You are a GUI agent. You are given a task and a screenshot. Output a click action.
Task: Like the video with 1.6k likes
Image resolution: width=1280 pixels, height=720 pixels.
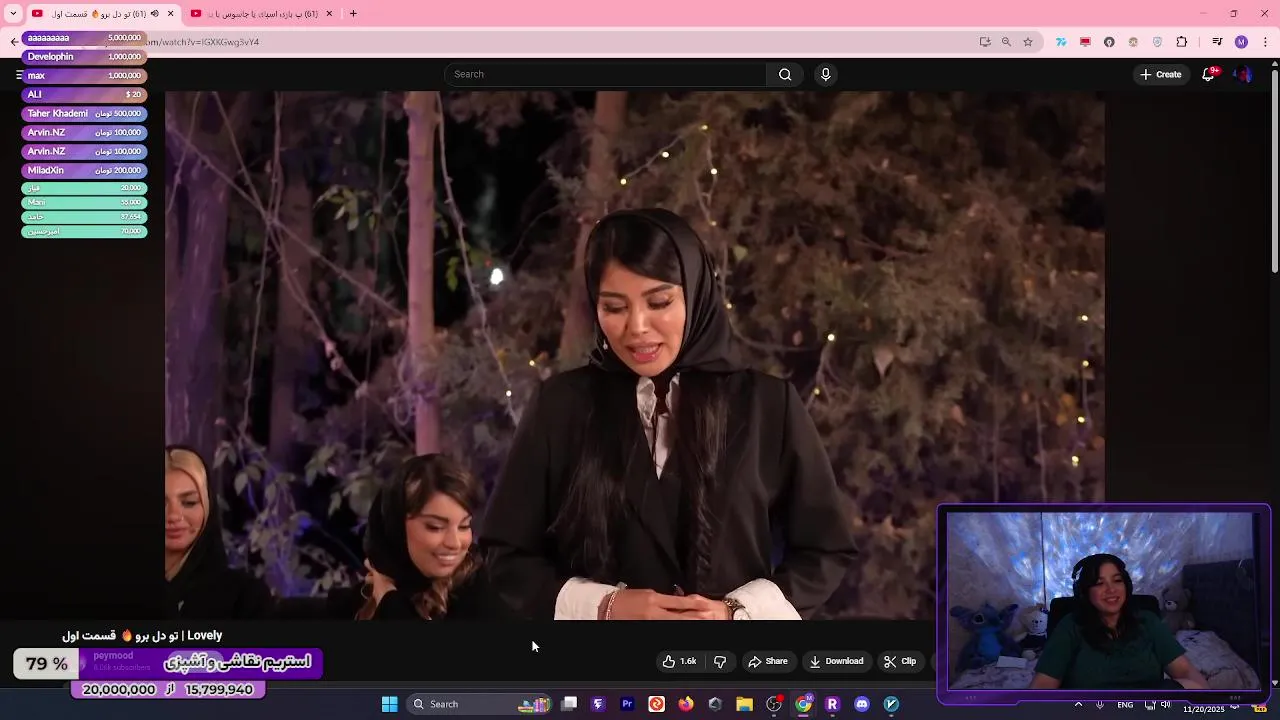click(x=679, y=661)
